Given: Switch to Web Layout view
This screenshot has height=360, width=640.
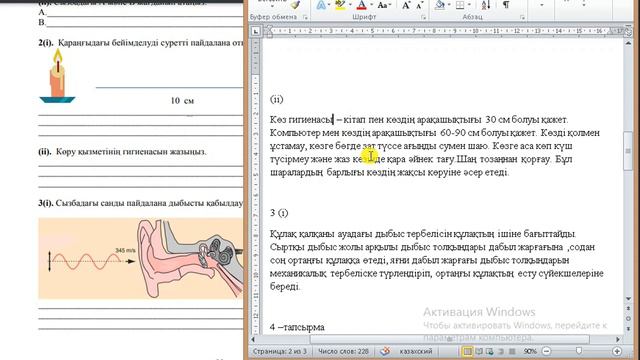Looking at the screenshot, I should pos(489,351).
